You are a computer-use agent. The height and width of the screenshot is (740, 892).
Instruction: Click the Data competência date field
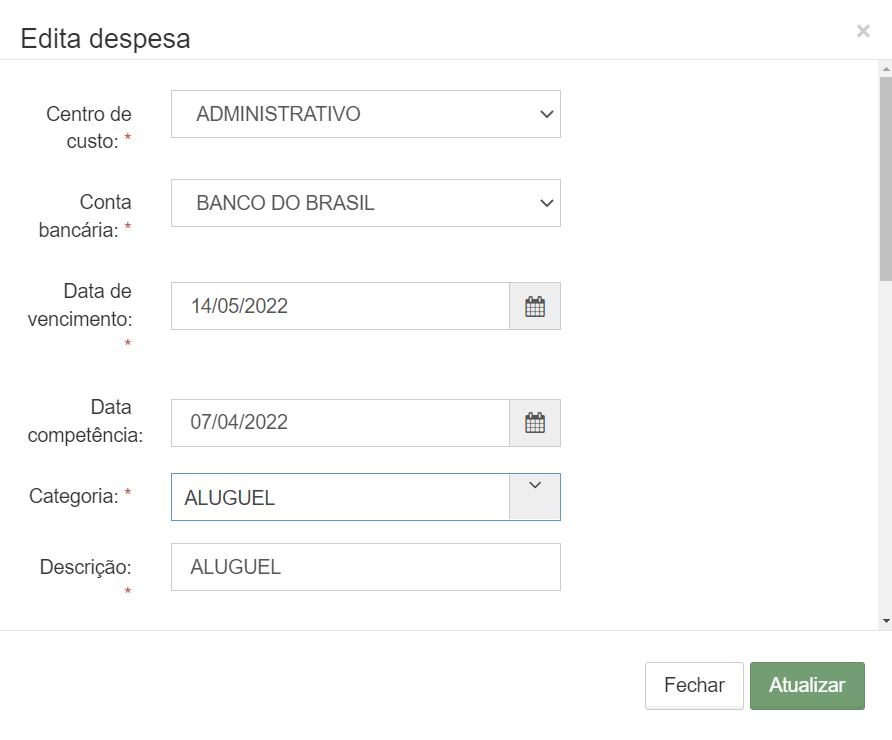pos(340,423)
